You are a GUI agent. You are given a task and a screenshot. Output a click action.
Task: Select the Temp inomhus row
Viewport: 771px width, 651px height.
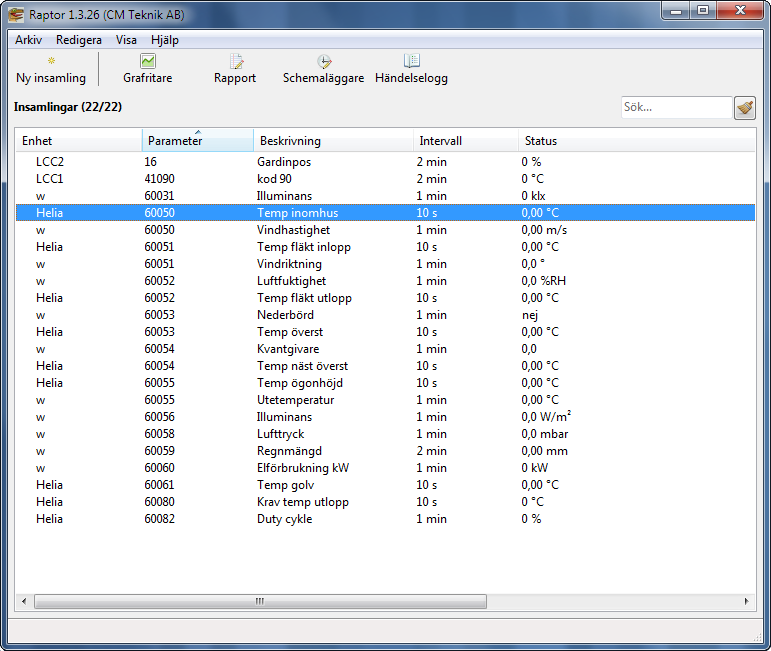point(386,213)
